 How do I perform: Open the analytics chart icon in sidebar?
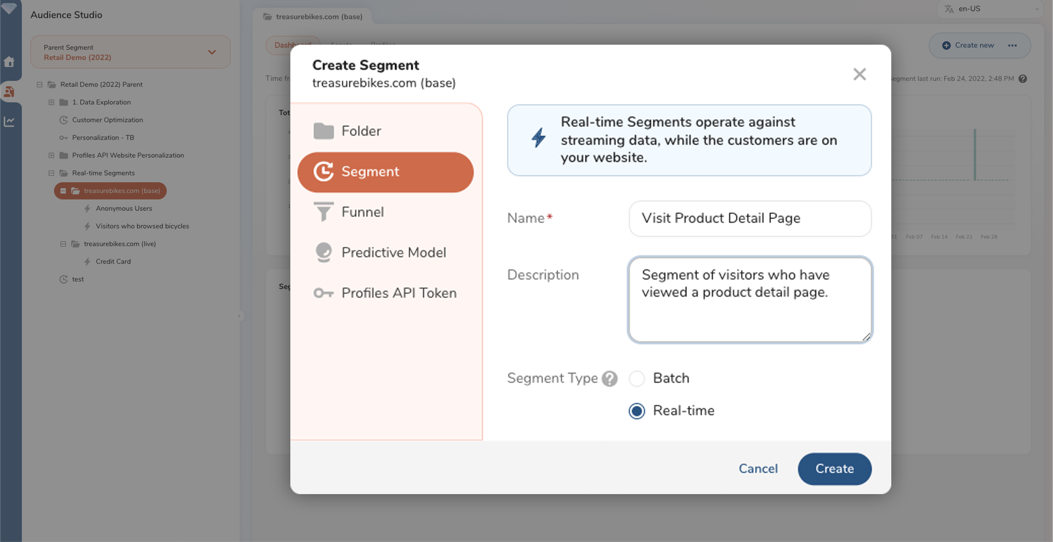(10, 122)
